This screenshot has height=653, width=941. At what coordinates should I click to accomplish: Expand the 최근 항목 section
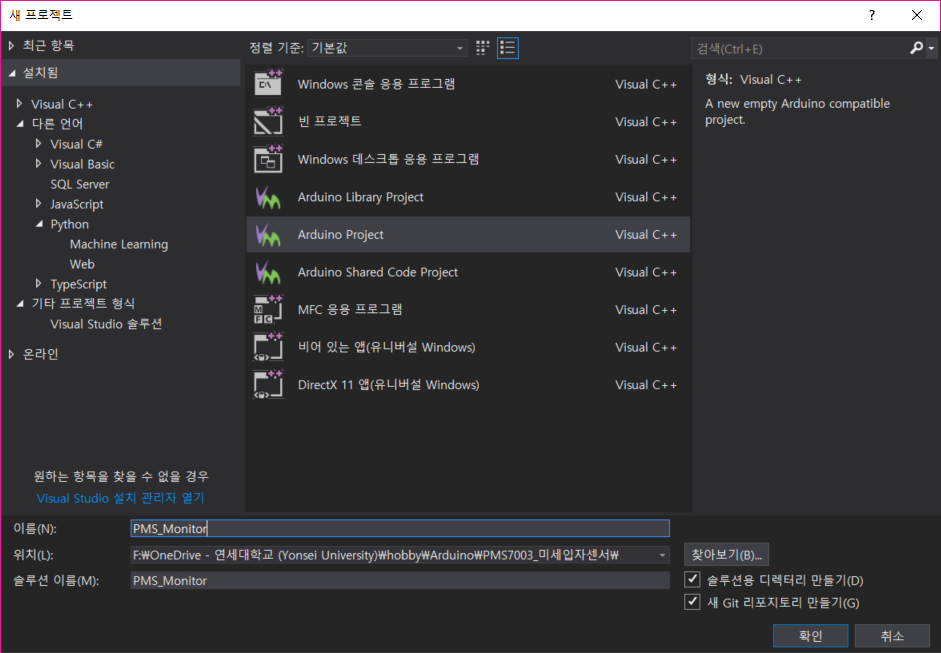pos(11,46)
